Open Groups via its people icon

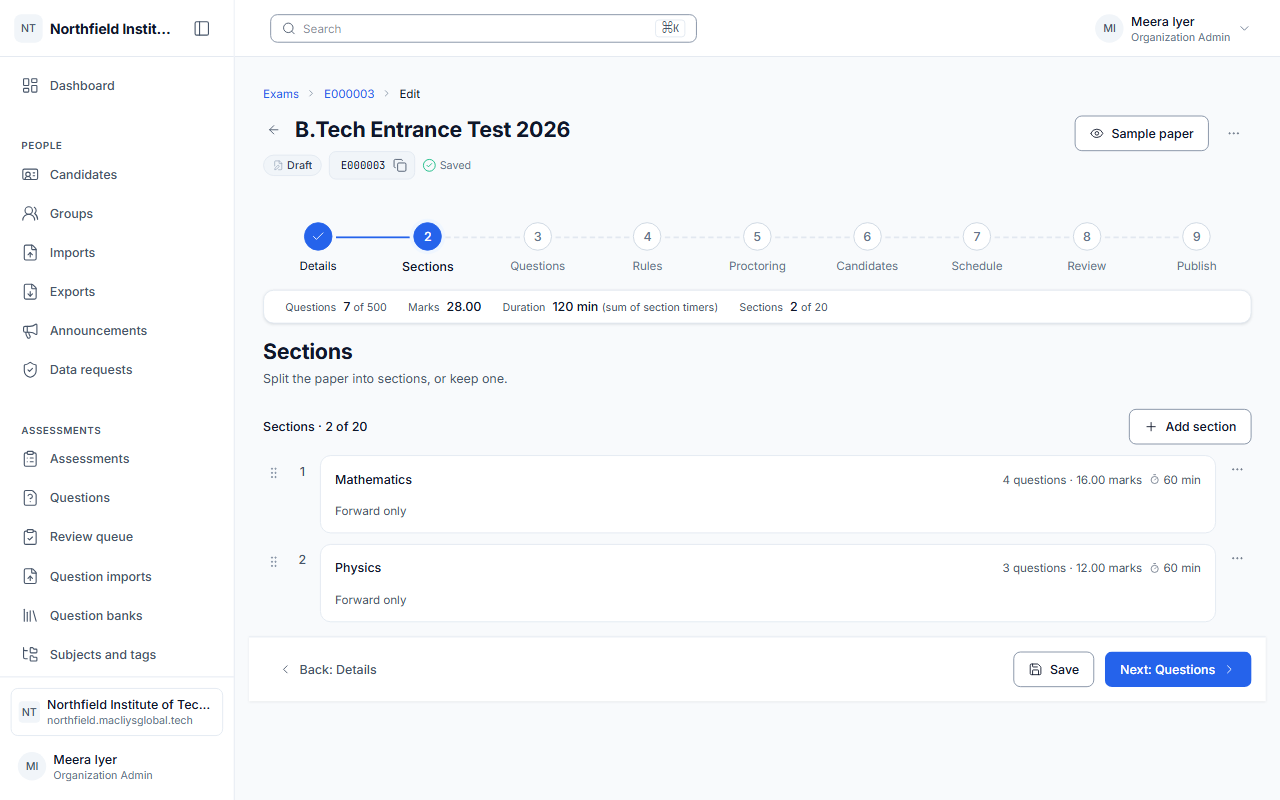pyautogui.click(x=30, y=214)
